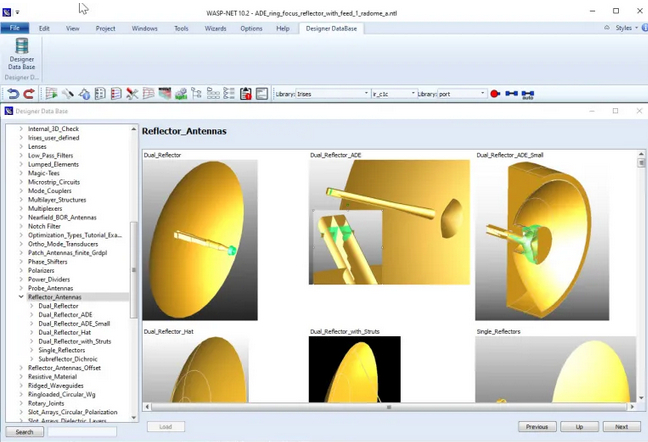648x442 pixels.
Task: Open the File tab
Action: [15, 28]
